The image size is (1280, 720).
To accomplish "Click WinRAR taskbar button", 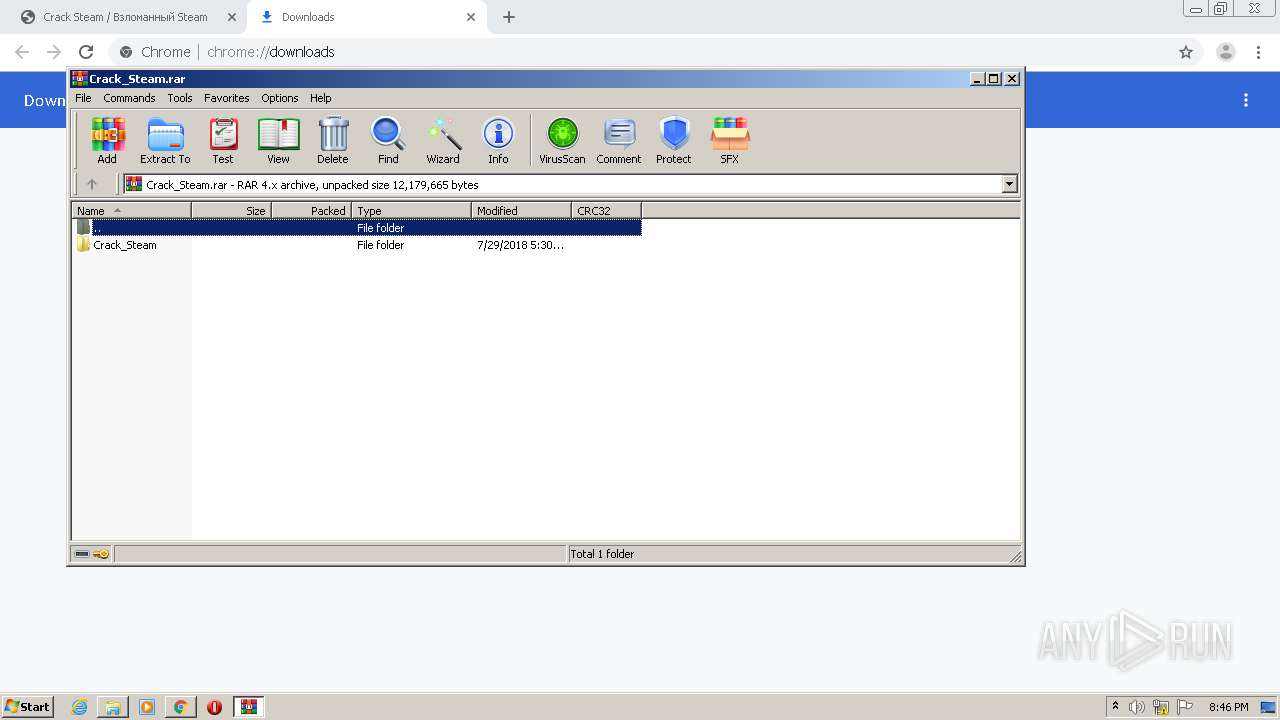I will pyautogui.click(x=249, y=707).
